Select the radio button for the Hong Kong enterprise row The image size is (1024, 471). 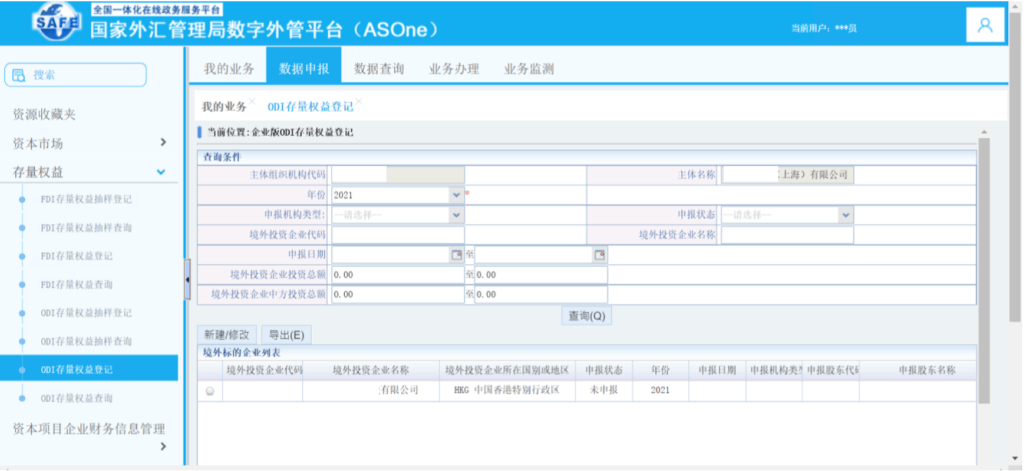(x=210, y=392)
